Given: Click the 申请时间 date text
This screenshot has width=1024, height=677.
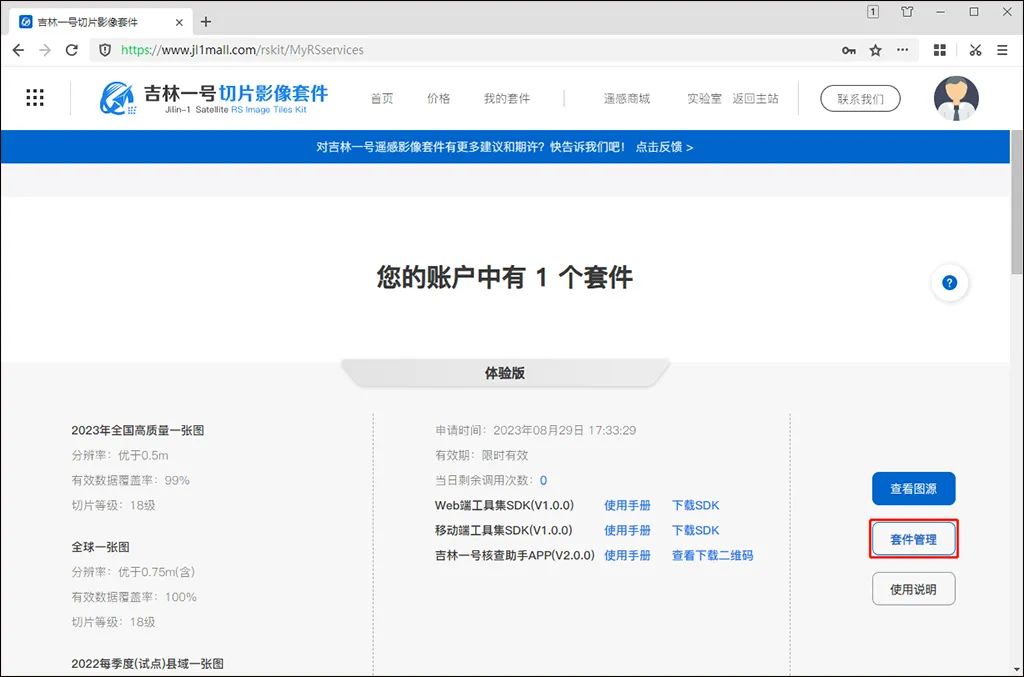Looking at the screenshot, I should tap(536, 430).
